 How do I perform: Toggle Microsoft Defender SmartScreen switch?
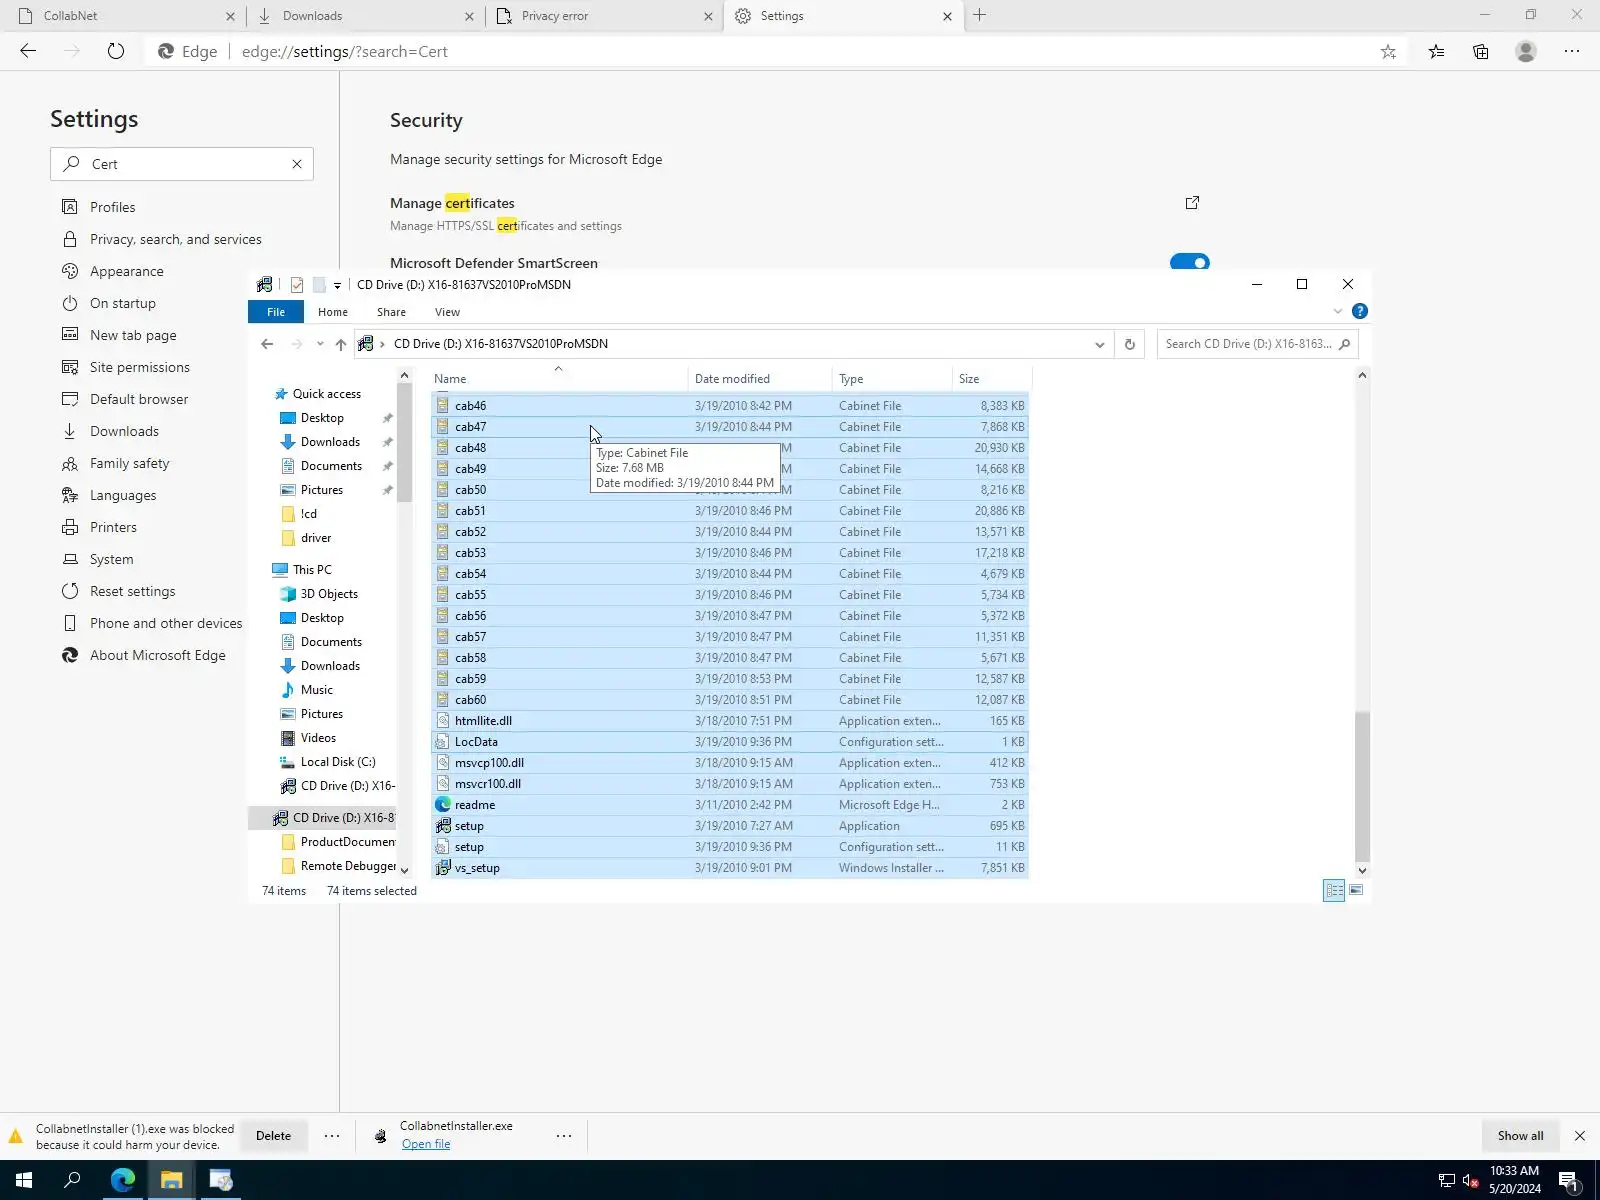click(x=1190, y=263)
